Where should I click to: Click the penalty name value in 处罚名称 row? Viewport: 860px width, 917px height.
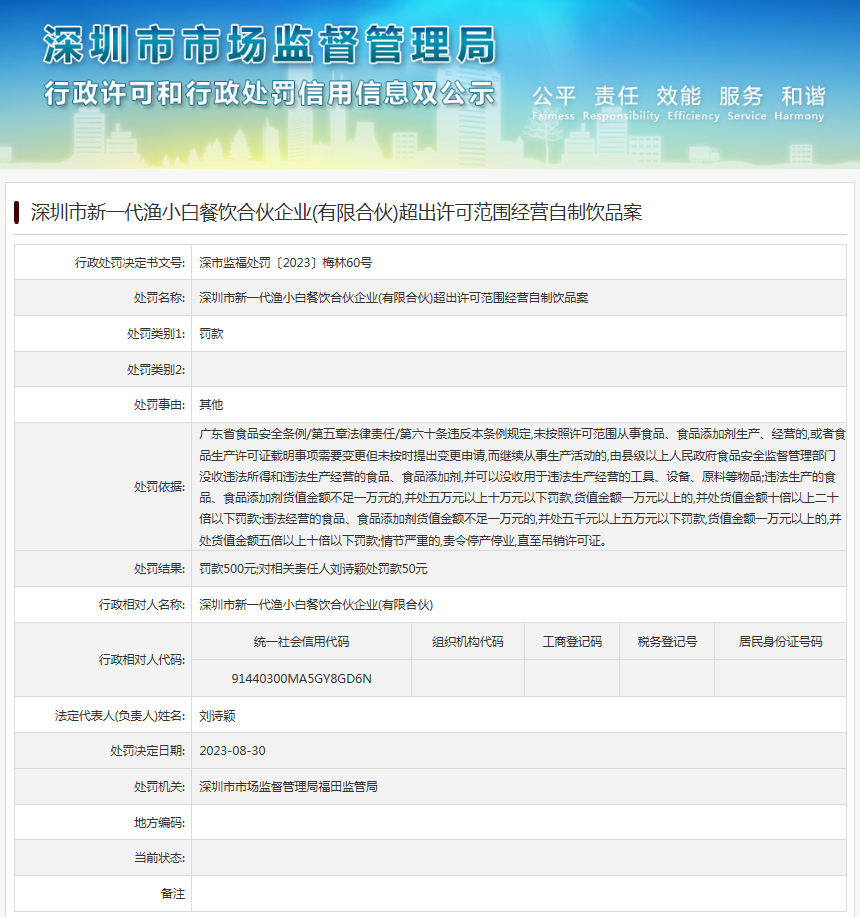tap(393, 298)
